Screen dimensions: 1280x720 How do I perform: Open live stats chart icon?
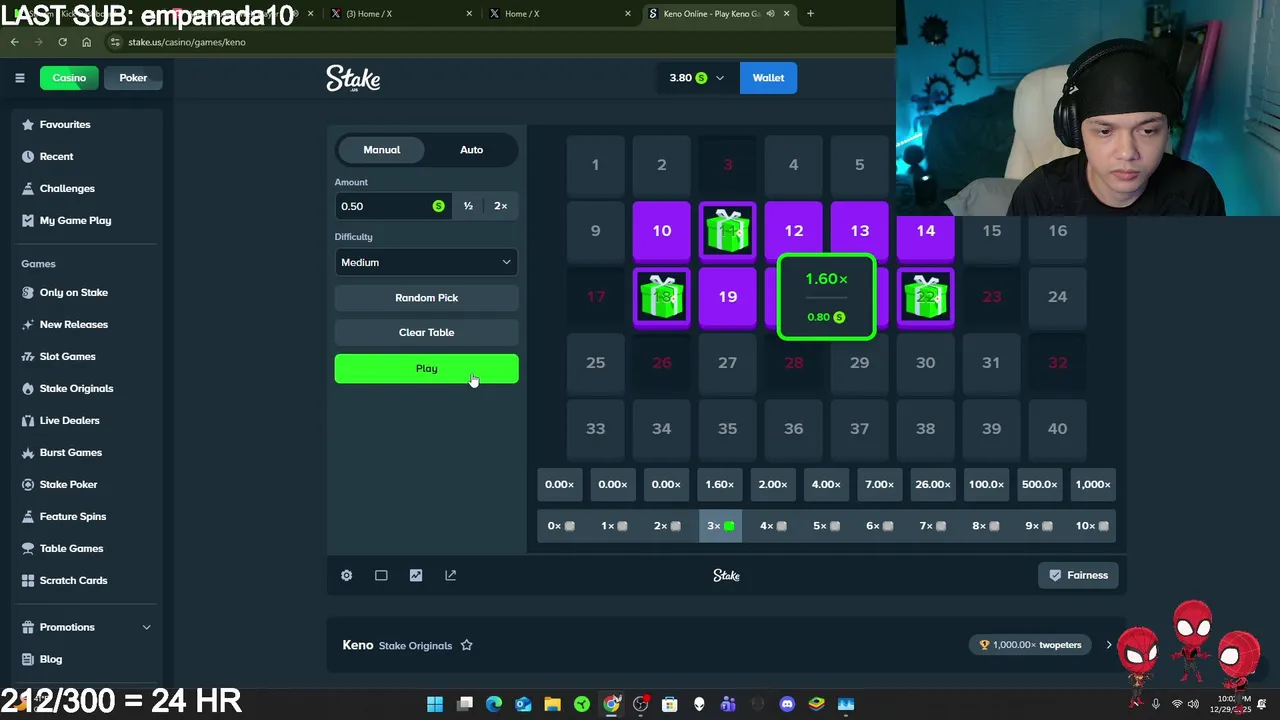pos(416,575)
